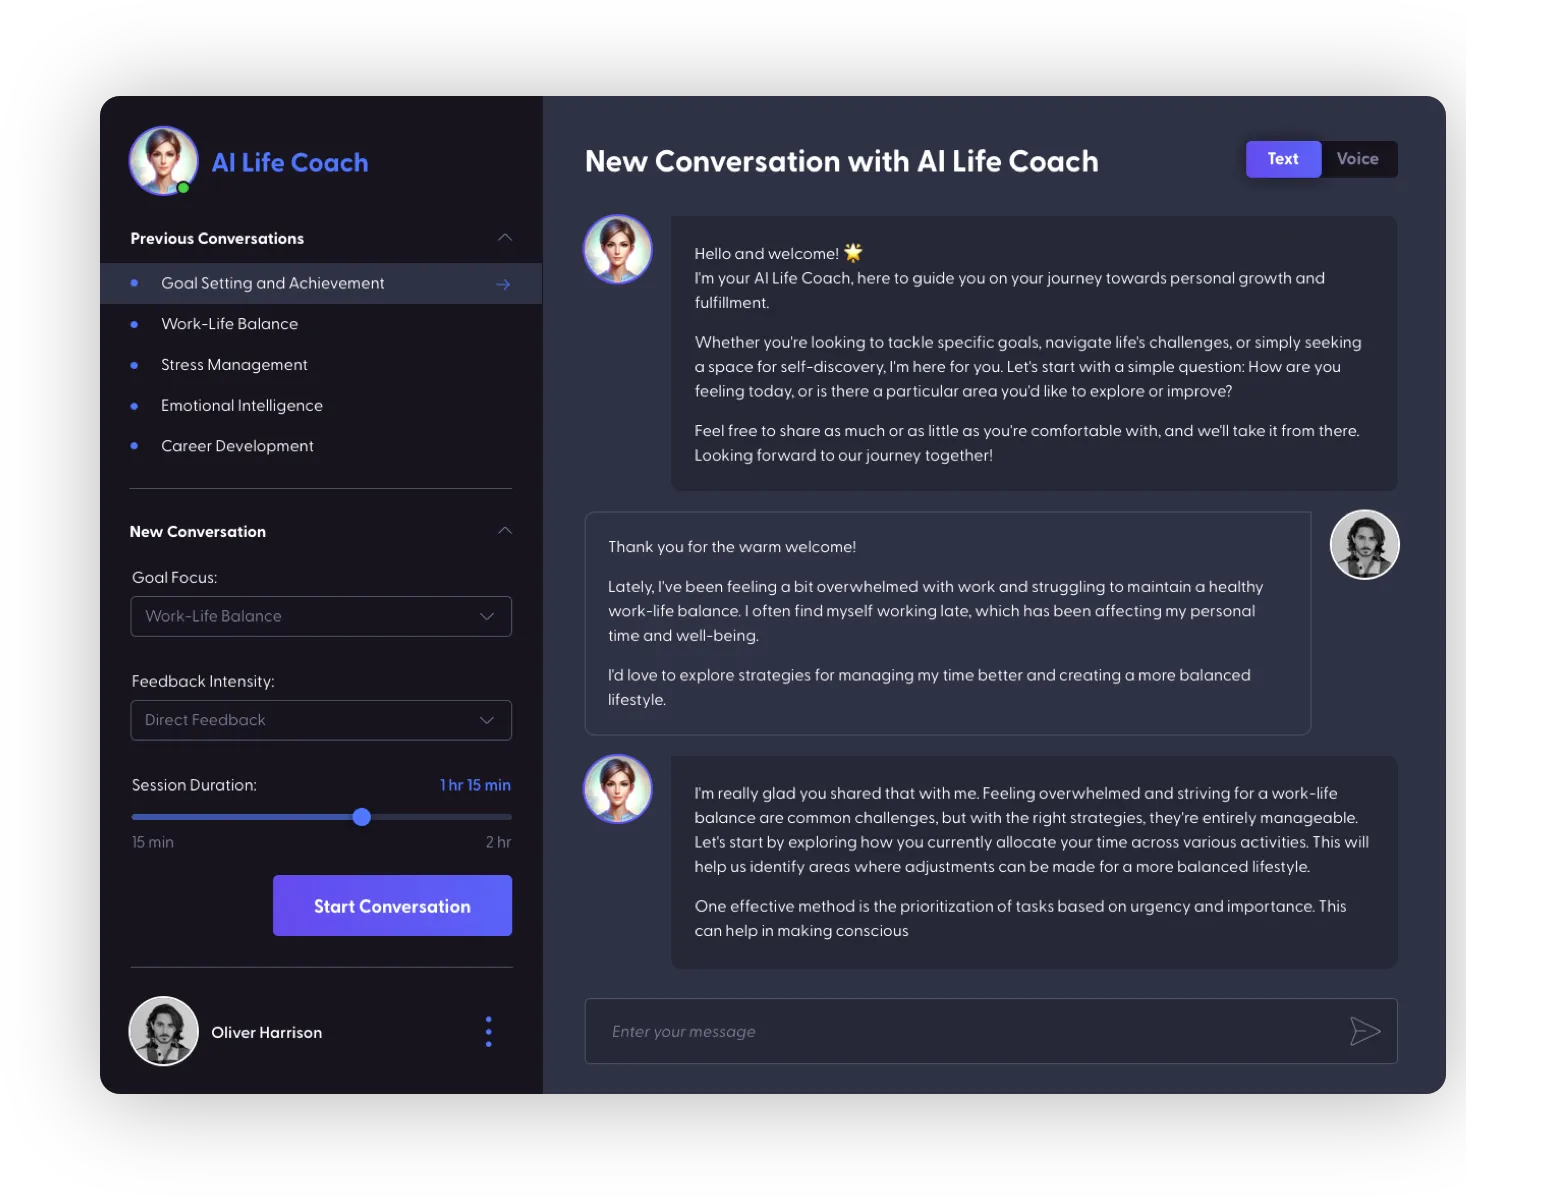Collapse the New Conversation section
Image resolution: width=1546 pixels, height=1198 pixels.
[x=505, y=531]
